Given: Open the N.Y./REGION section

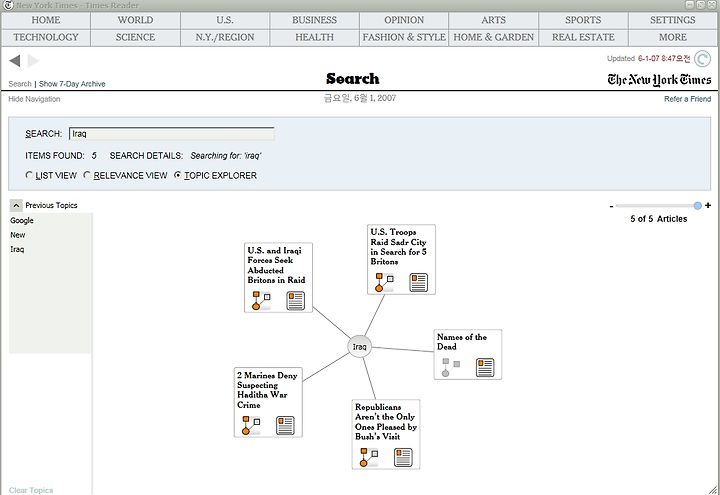Looking at the screenshot, I should coord(225,37).
